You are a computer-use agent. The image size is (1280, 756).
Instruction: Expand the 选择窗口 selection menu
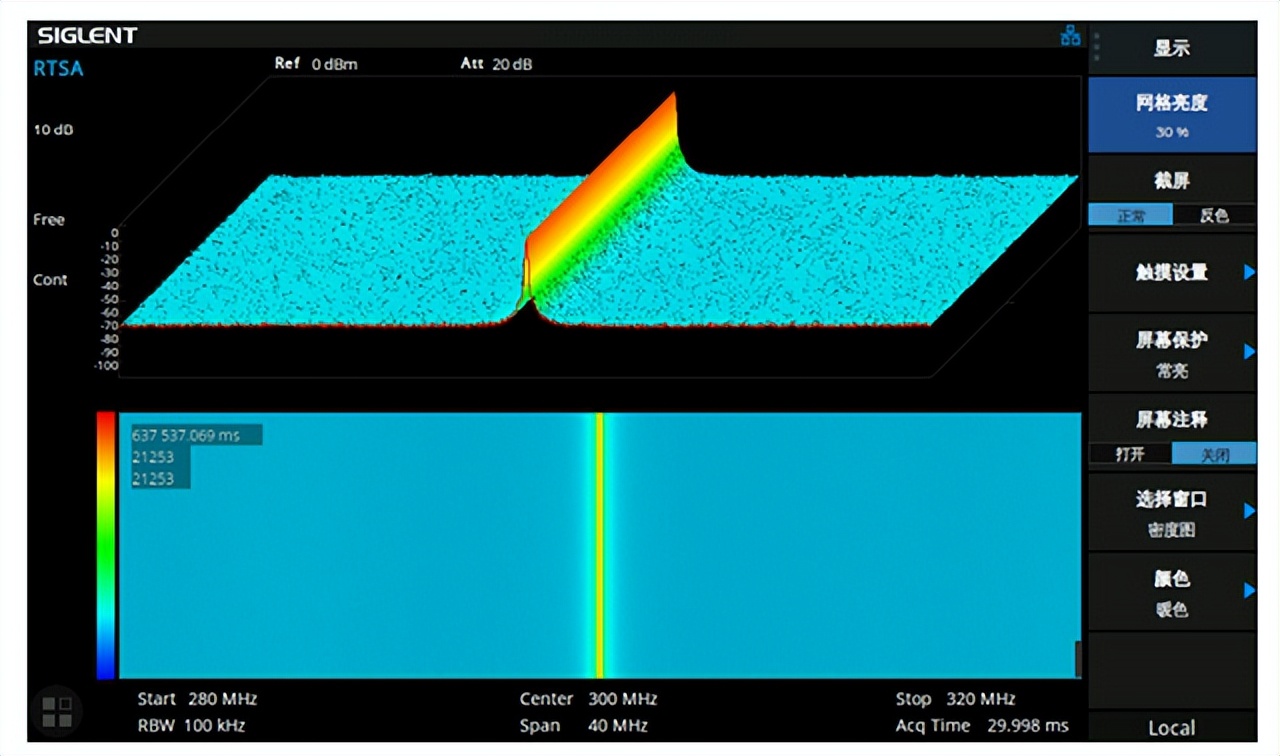[1171, 511]
